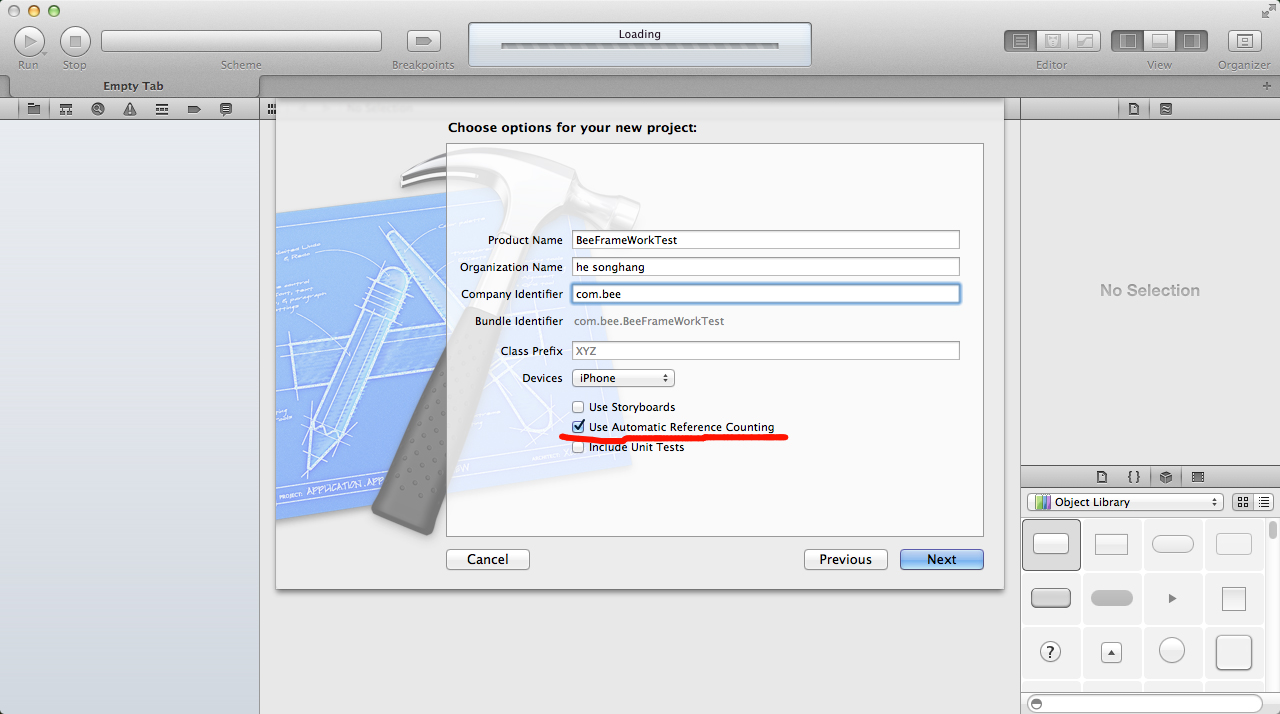Show the Quick Help inspector icon
Screen dimensions: 1280x714
pos(1166,109)
